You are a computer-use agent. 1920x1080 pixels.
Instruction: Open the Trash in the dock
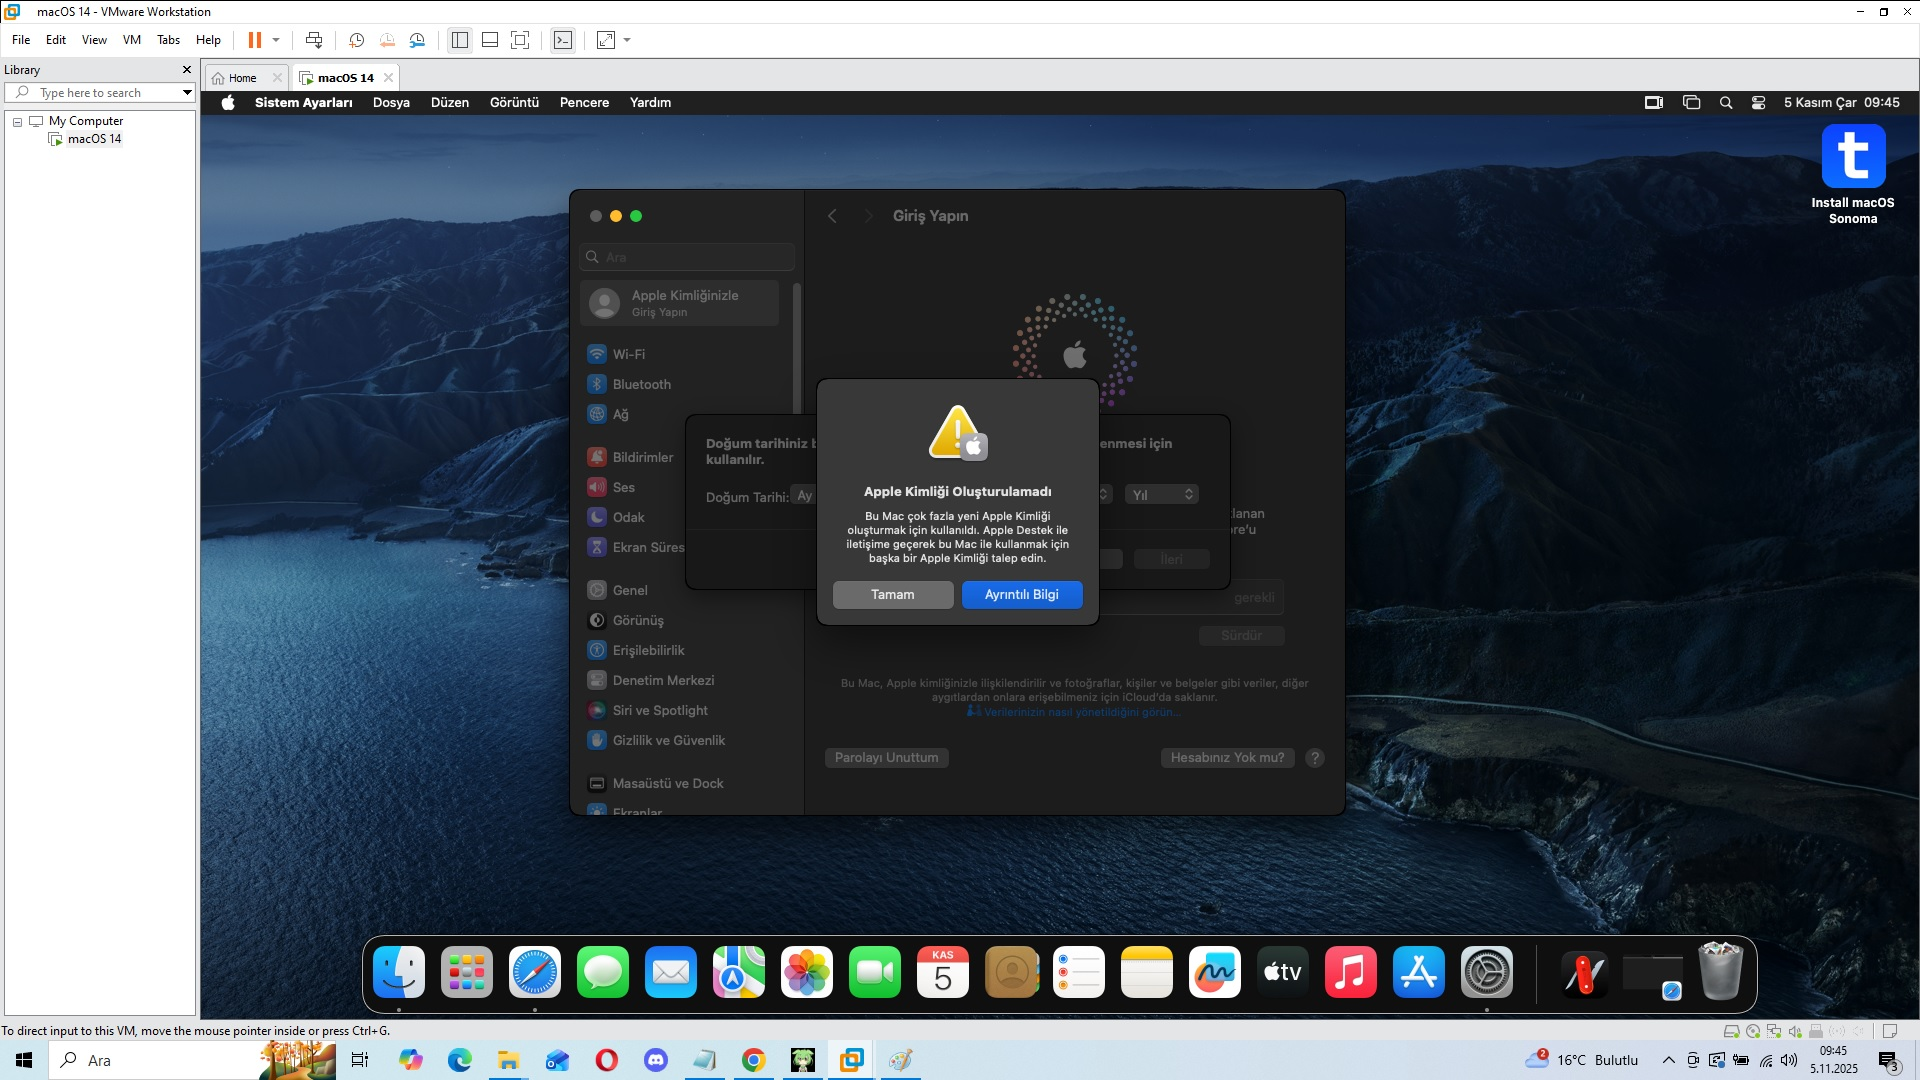tap(1721, 972)
